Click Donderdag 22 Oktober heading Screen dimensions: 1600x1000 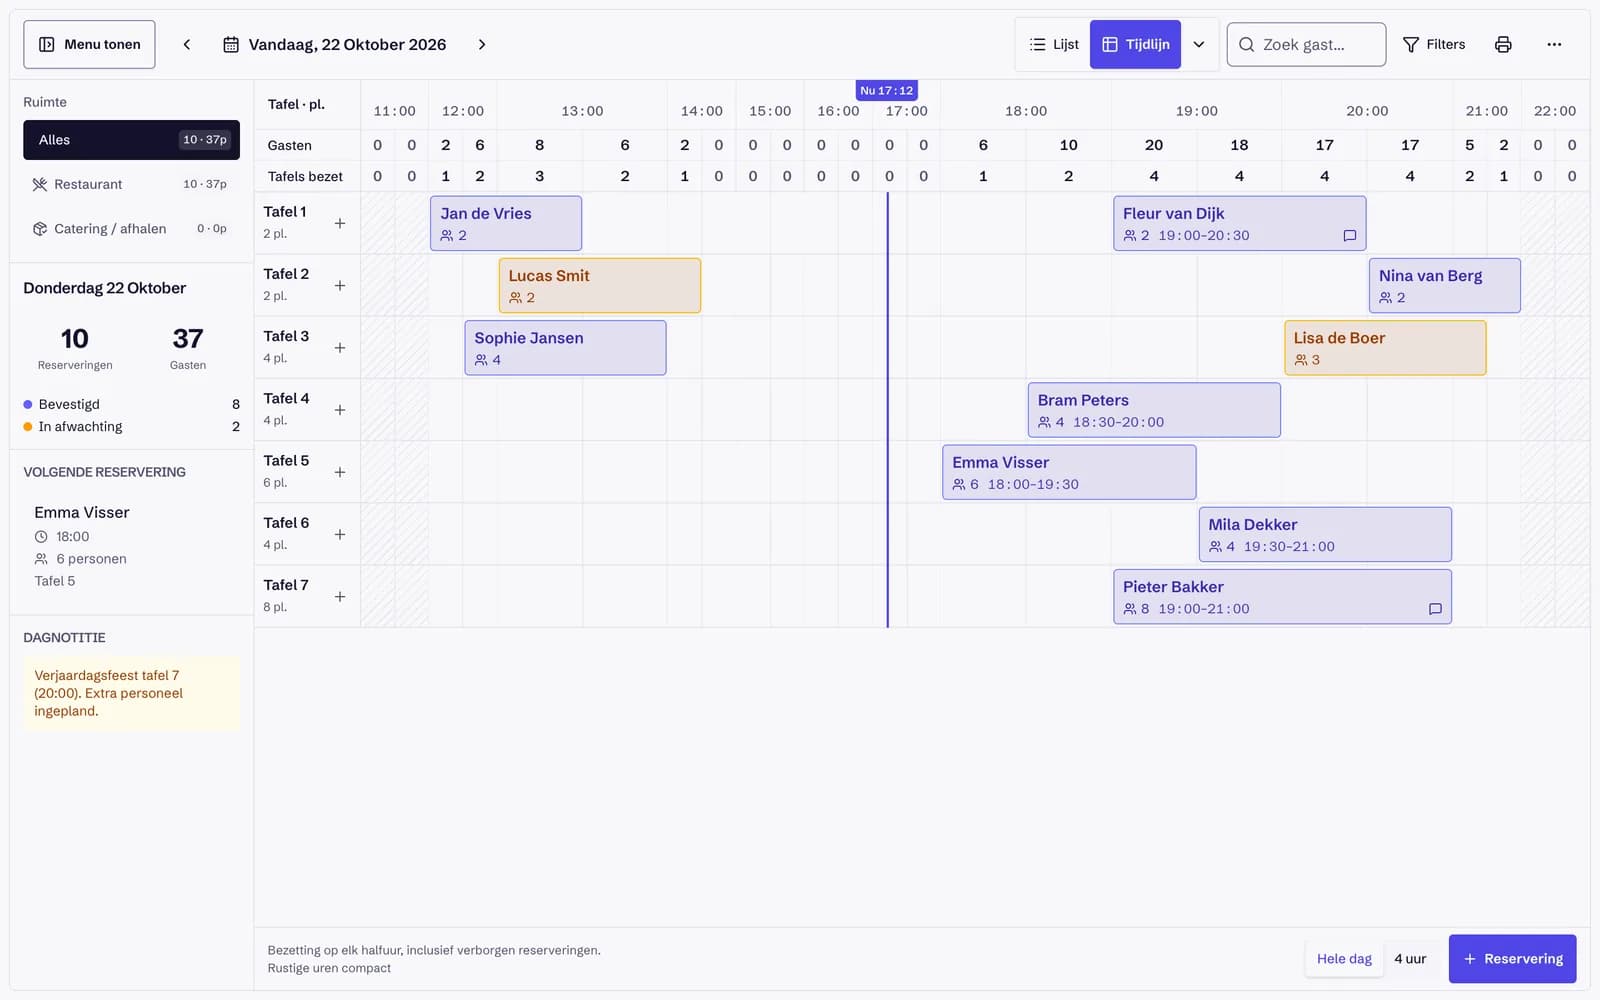click(105, 288)
